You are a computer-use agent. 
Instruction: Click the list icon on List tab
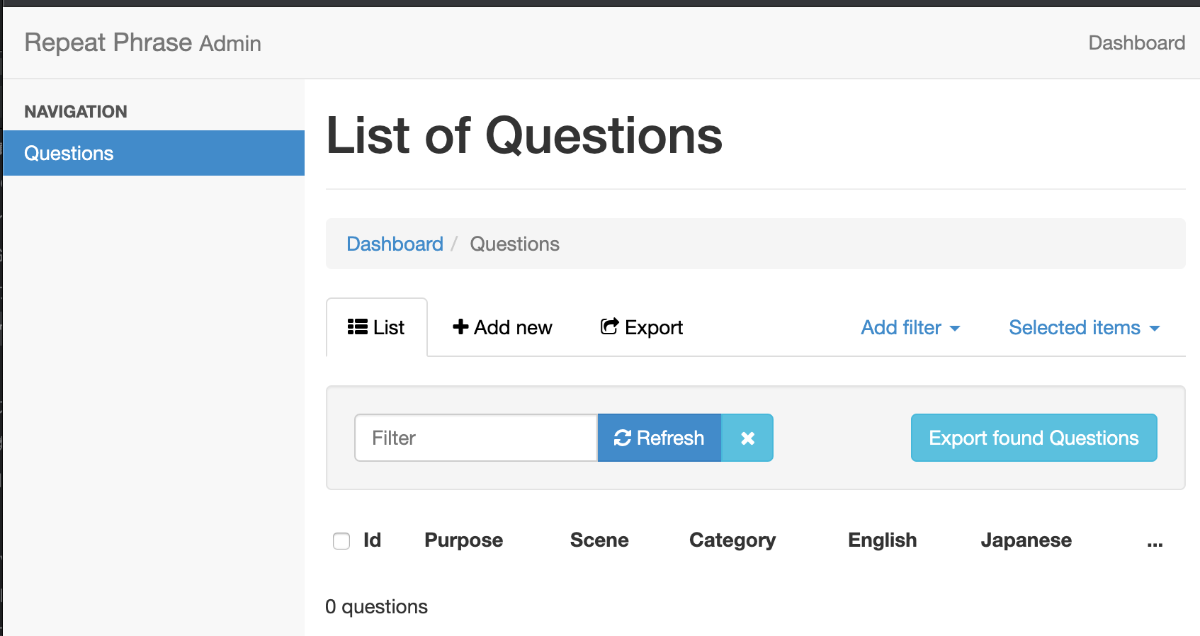(x=357, y=327)
